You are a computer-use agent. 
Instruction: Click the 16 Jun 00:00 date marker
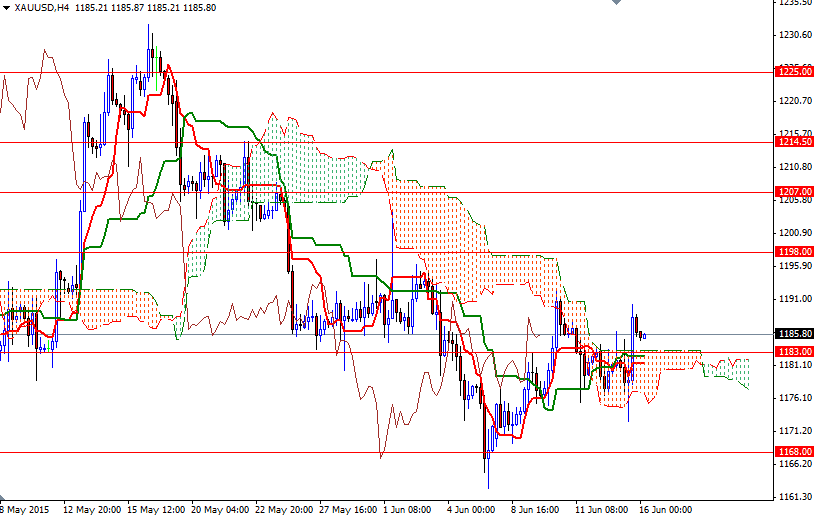pos(666,508)
